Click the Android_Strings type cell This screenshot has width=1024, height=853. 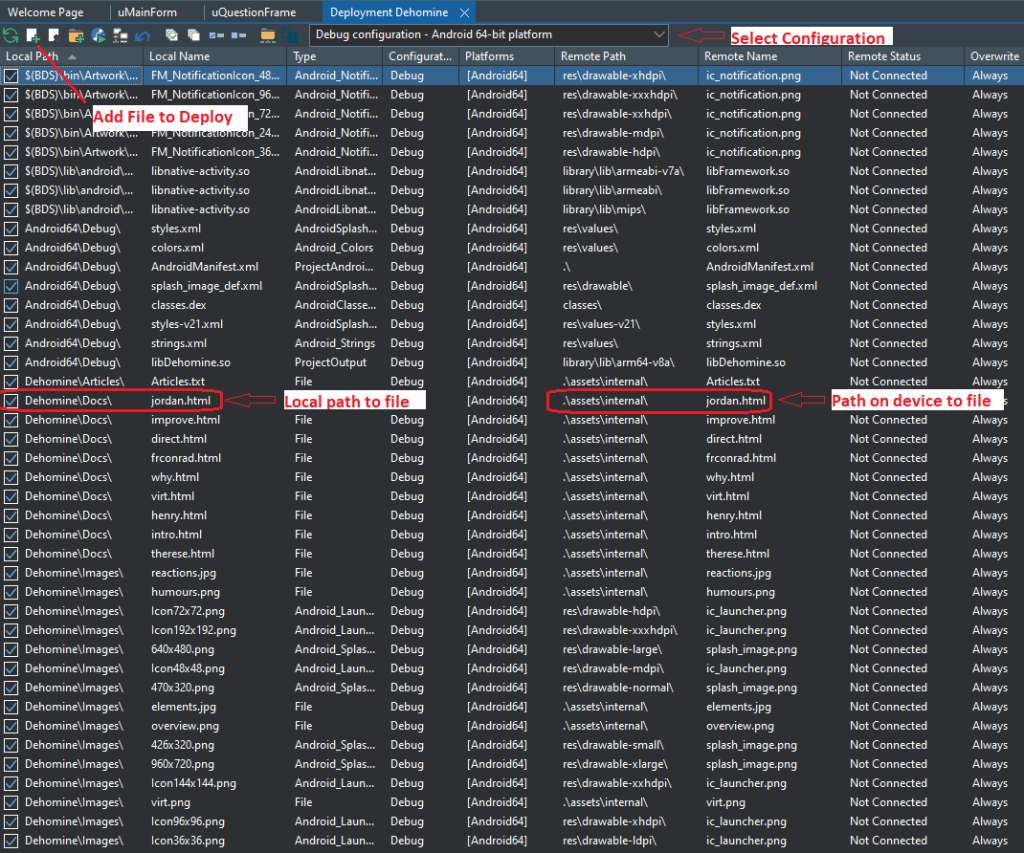pos(335,343)
